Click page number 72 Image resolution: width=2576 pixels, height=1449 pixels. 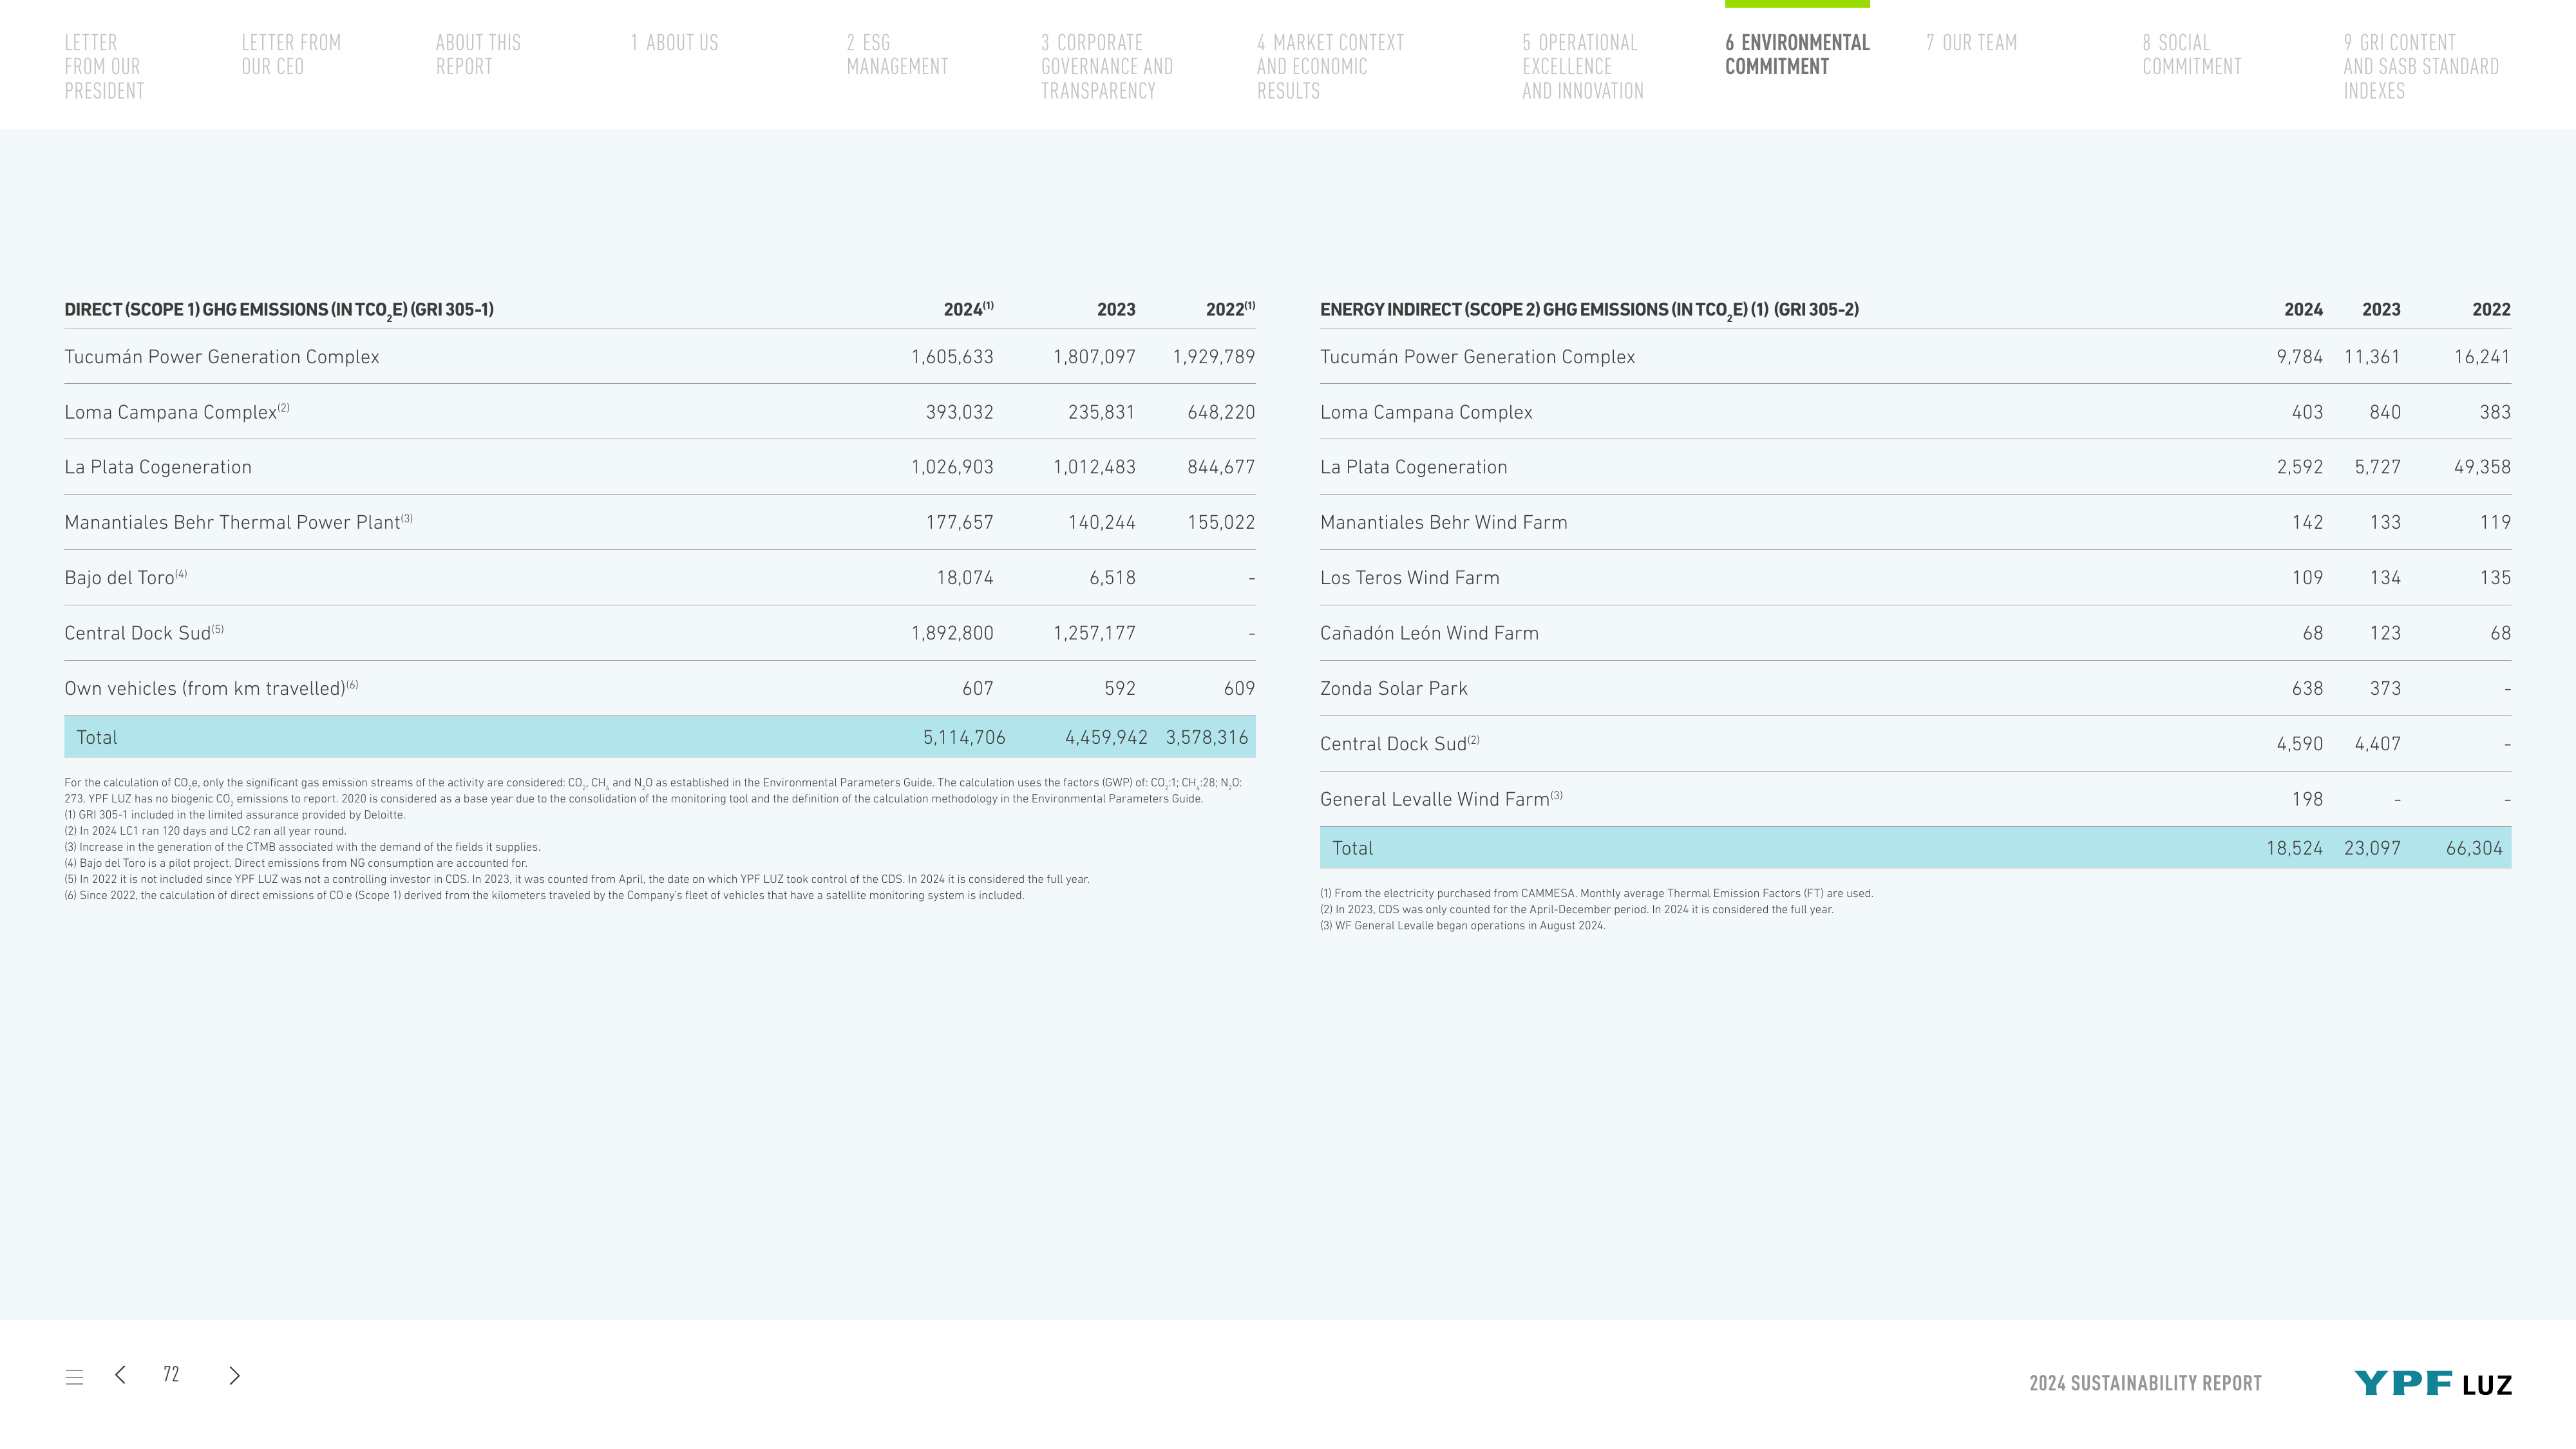point(171,1375)
